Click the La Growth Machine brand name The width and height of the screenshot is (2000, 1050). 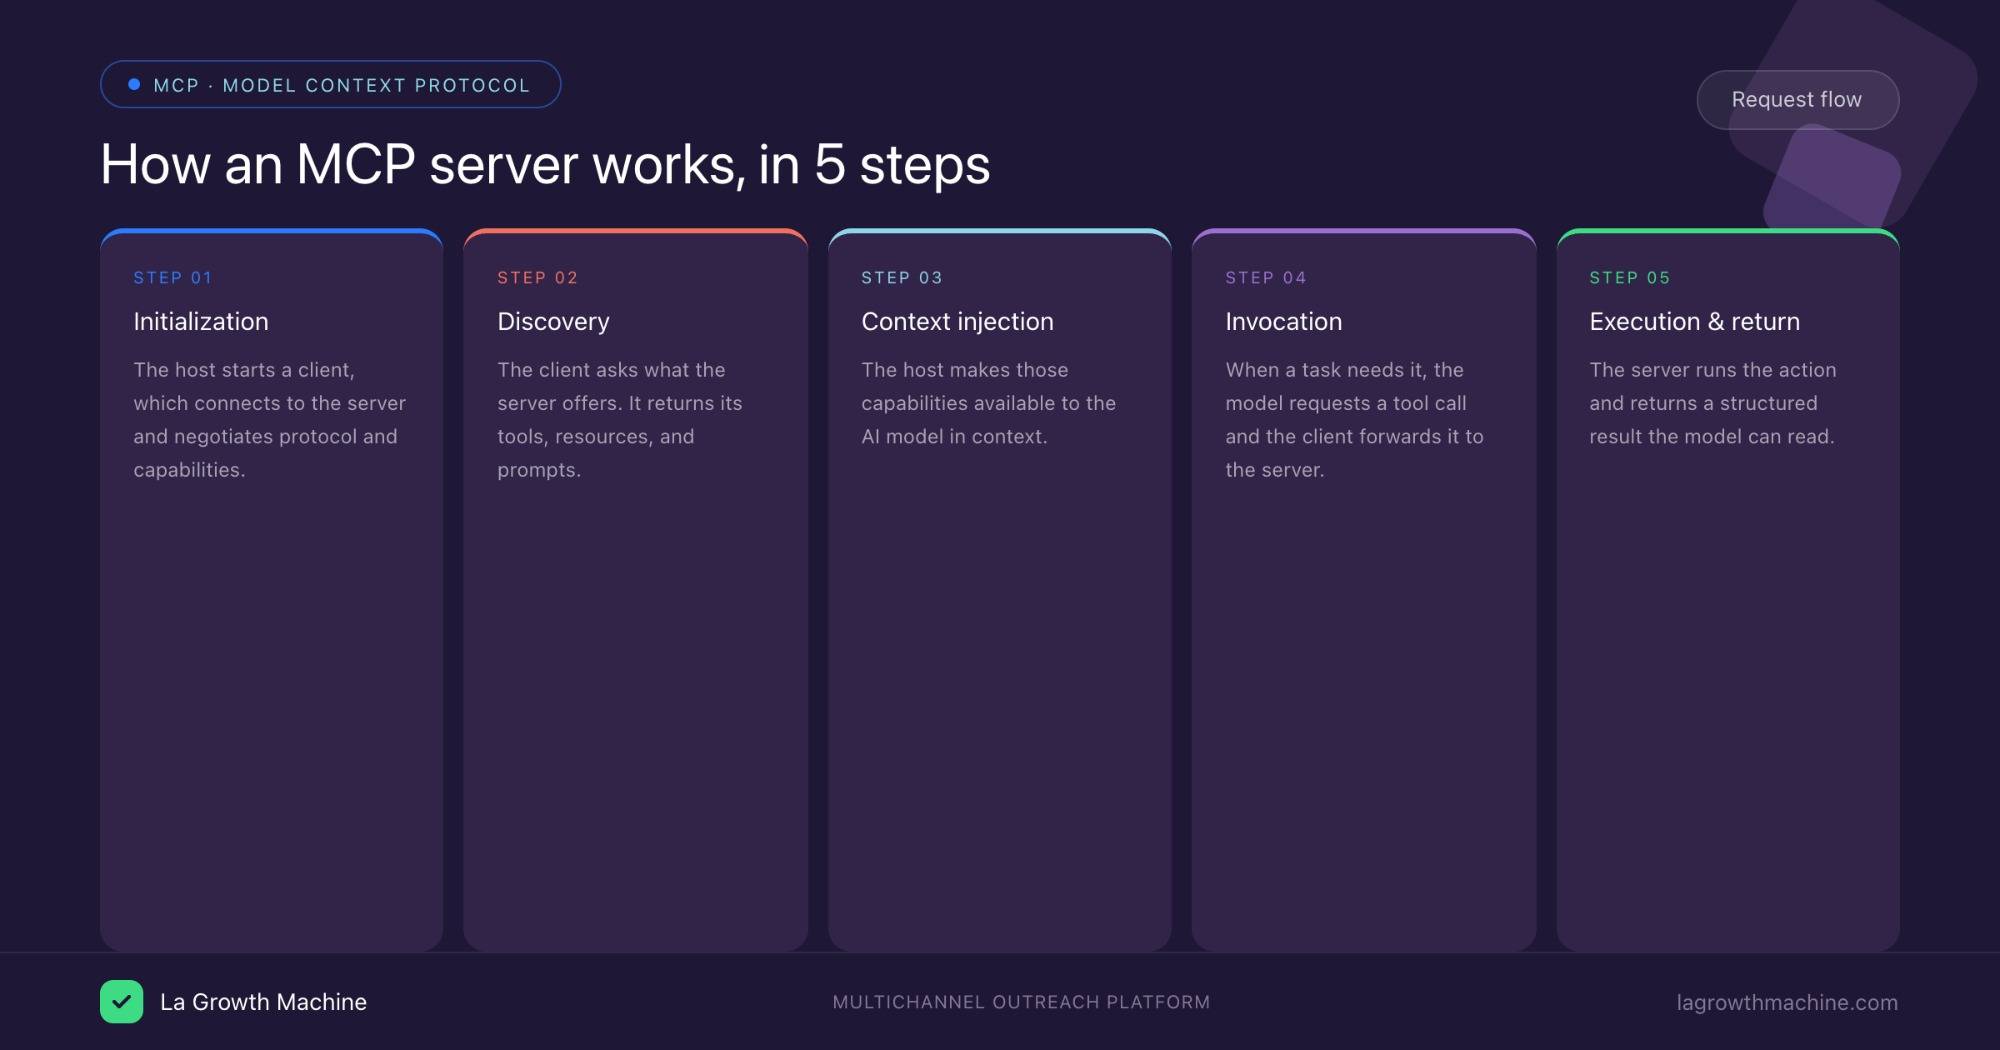[263, 1002]
